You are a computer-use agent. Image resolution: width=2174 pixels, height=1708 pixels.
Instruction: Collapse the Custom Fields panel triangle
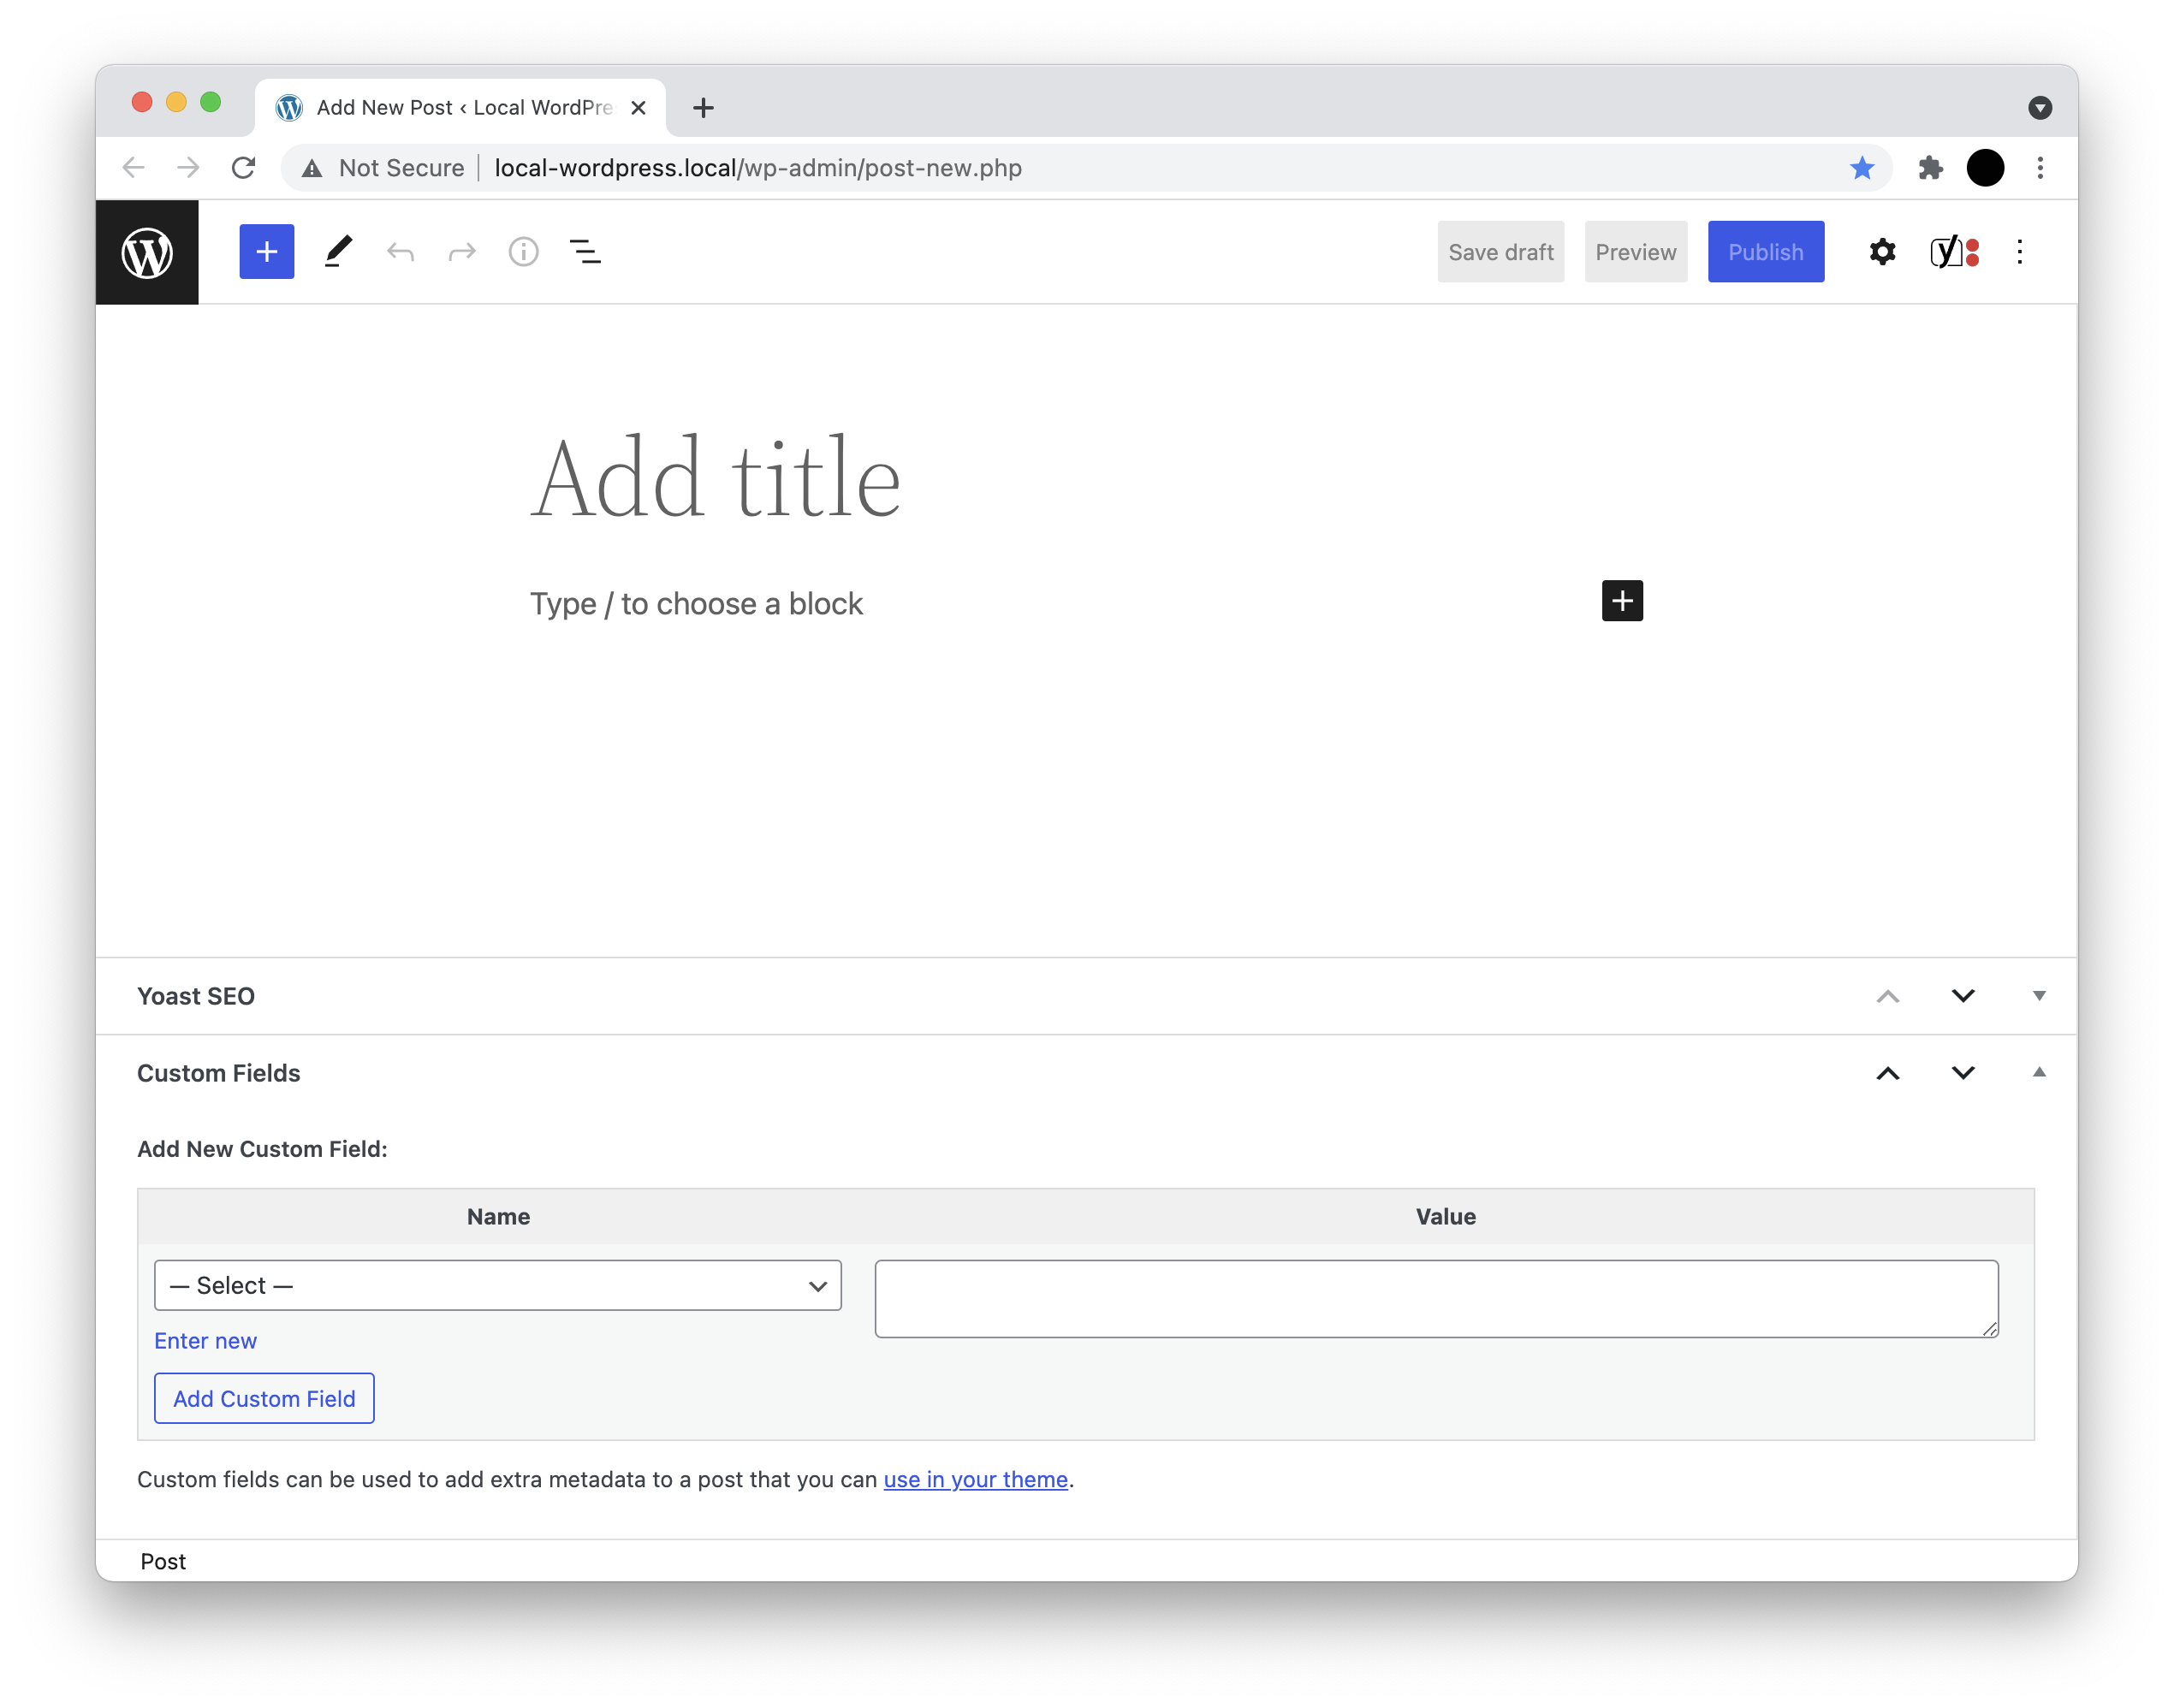coord(2038,1073)
